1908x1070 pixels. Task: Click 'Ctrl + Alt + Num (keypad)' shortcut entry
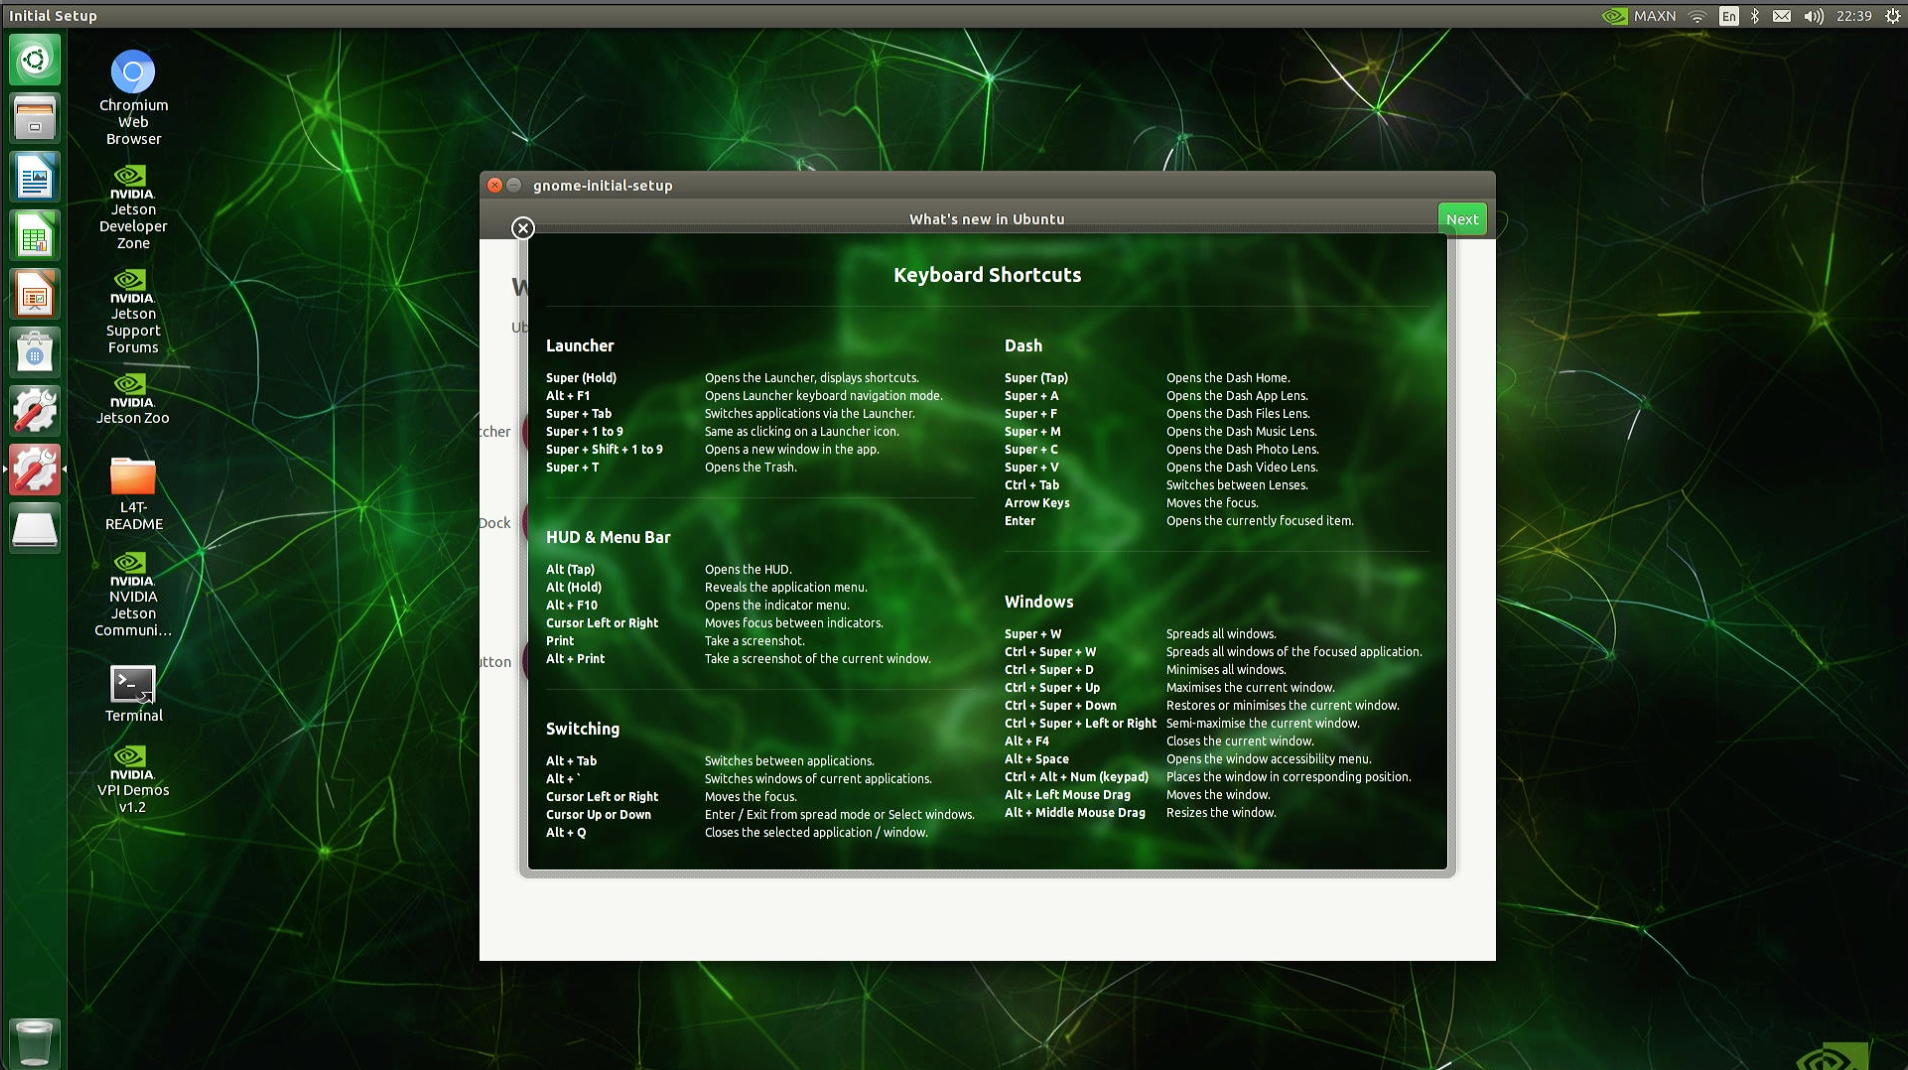point(1076,777)
